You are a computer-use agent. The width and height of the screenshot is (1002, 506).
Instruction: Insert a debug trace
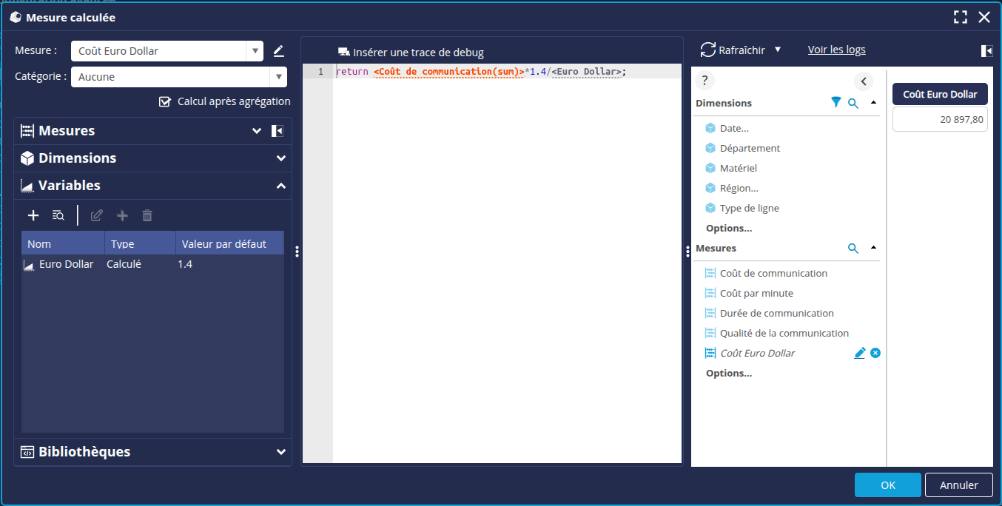coord(410,52)
